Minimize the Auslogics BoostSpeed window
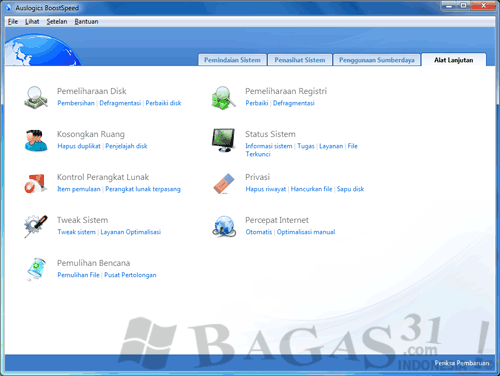 coord(449,6)
